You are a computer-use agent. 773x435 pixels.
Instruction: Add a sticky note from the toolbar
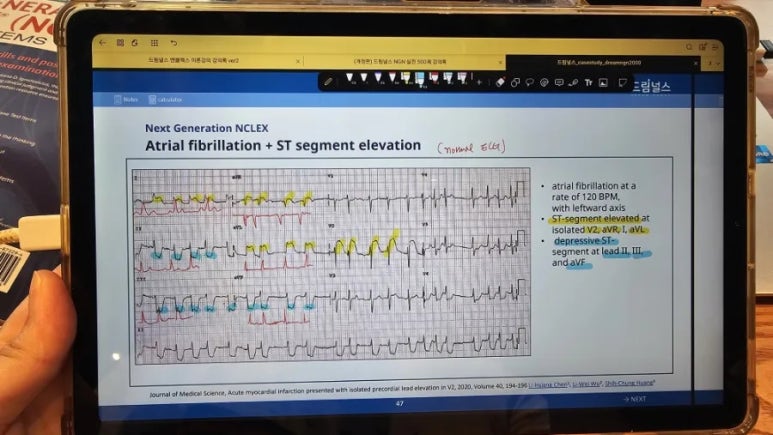623,83
